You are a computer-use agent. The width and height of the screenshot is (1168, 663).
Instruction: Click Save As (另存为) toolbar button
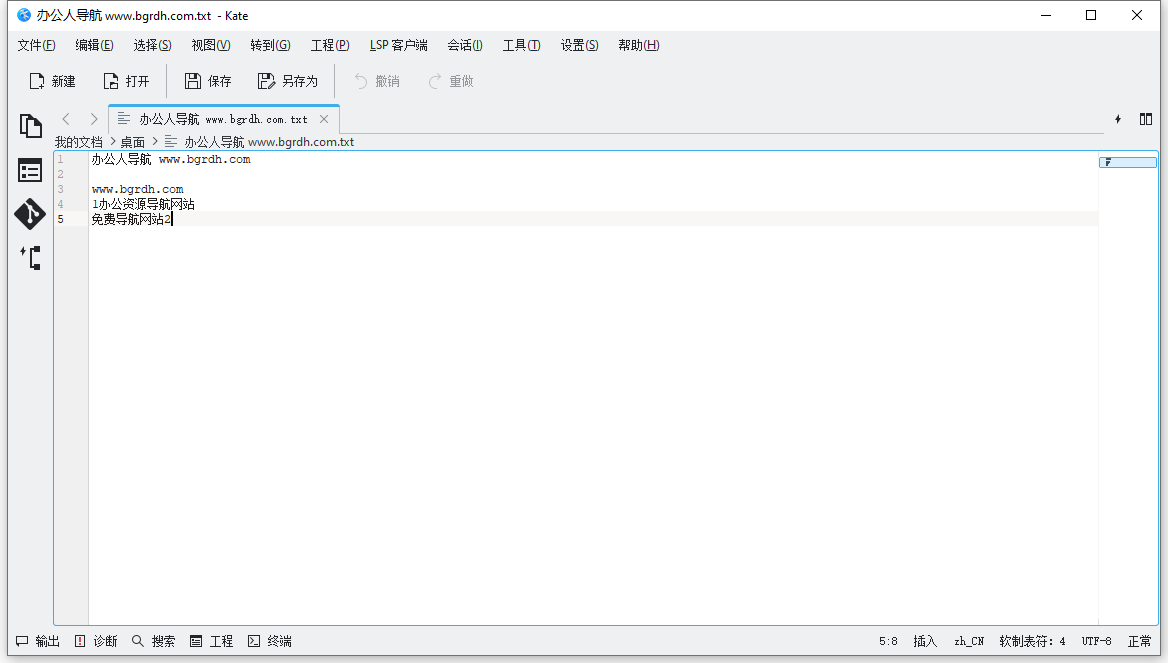[x=288, y=81]
